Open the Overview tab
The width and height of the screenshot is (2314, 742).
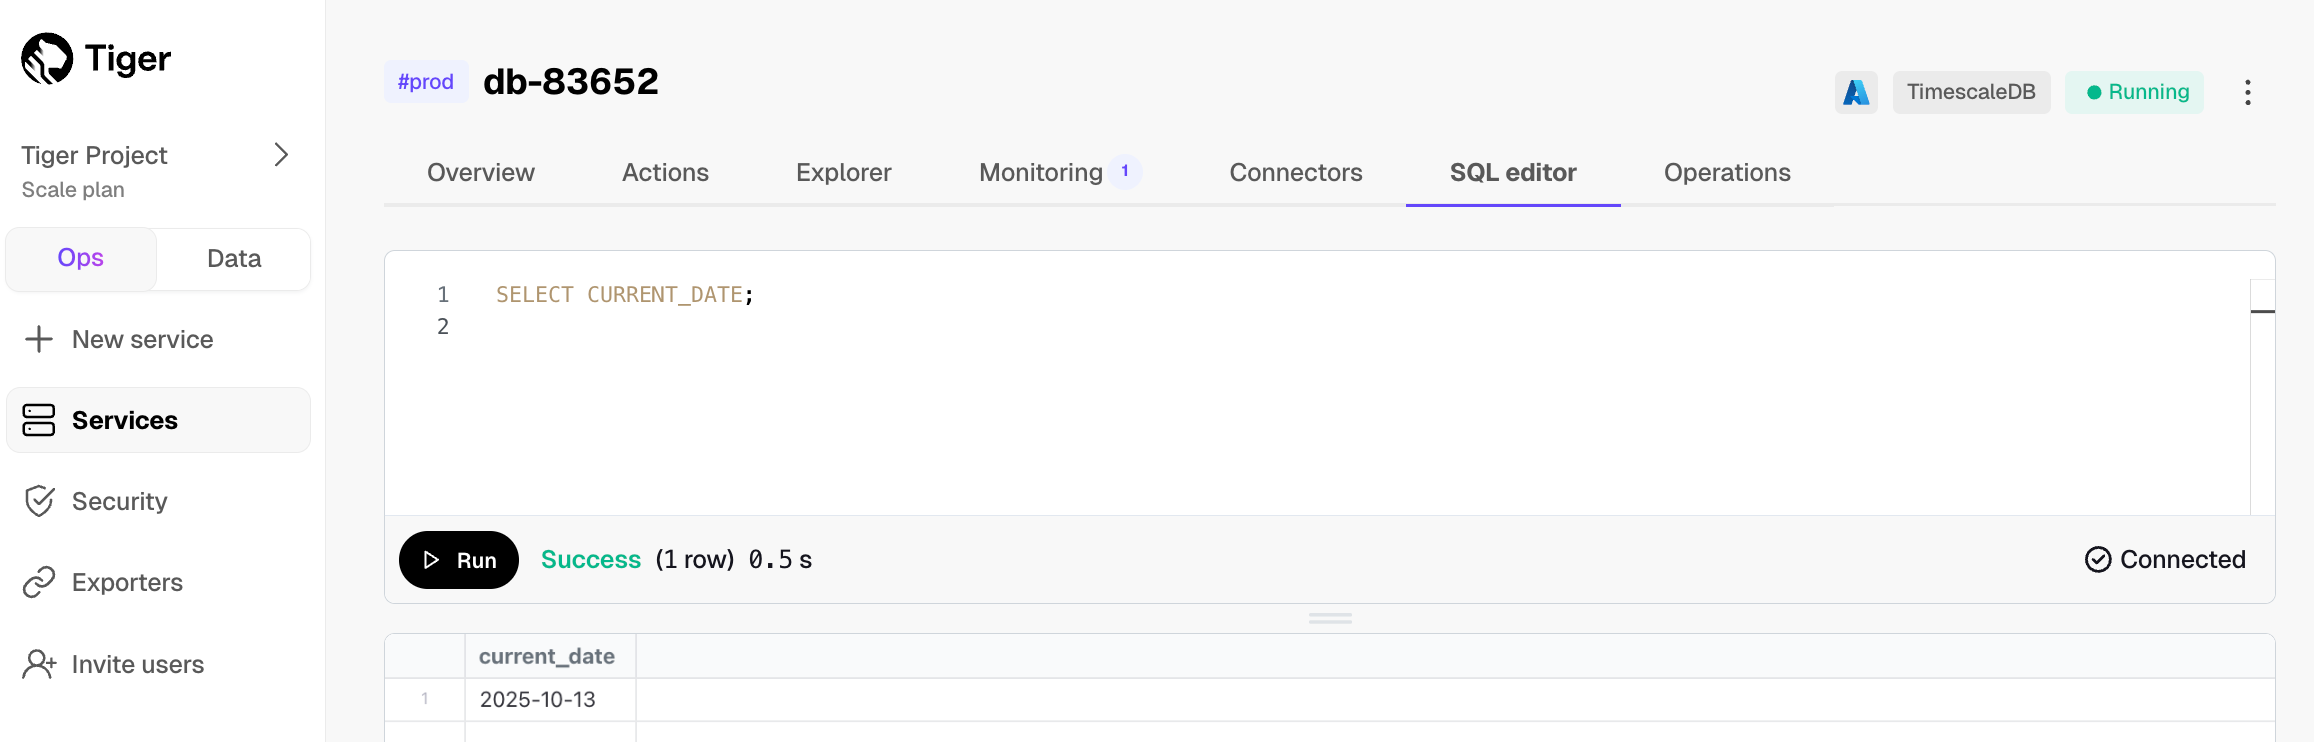481,173
